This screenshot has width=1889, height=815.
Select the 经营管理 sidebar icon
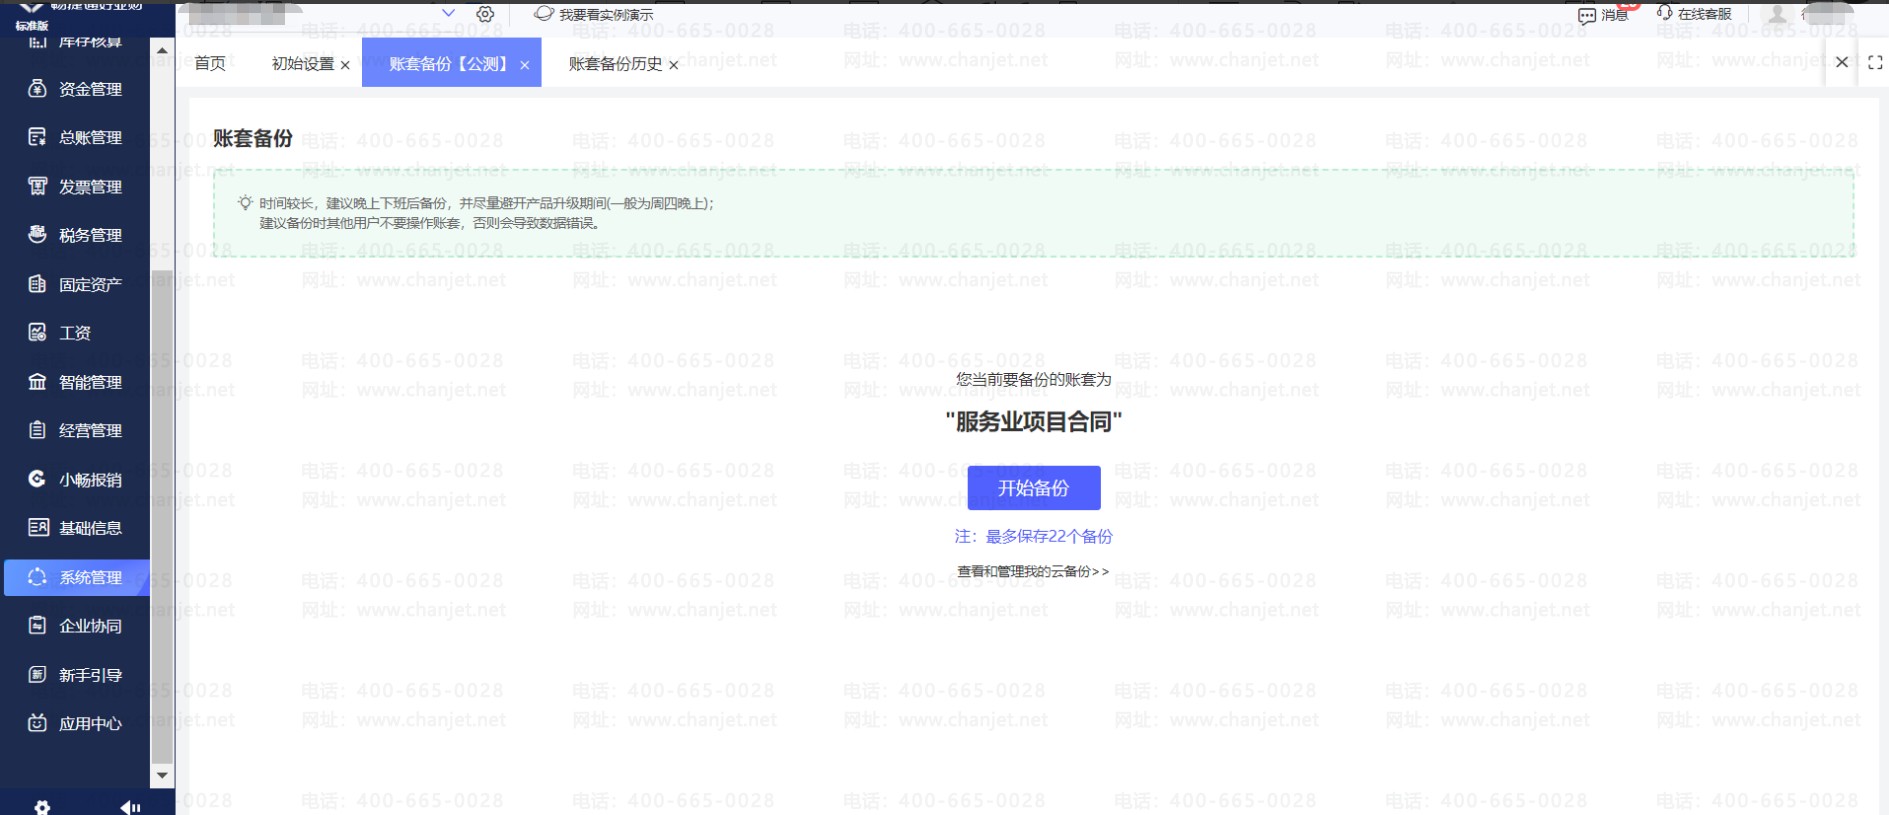37,430
